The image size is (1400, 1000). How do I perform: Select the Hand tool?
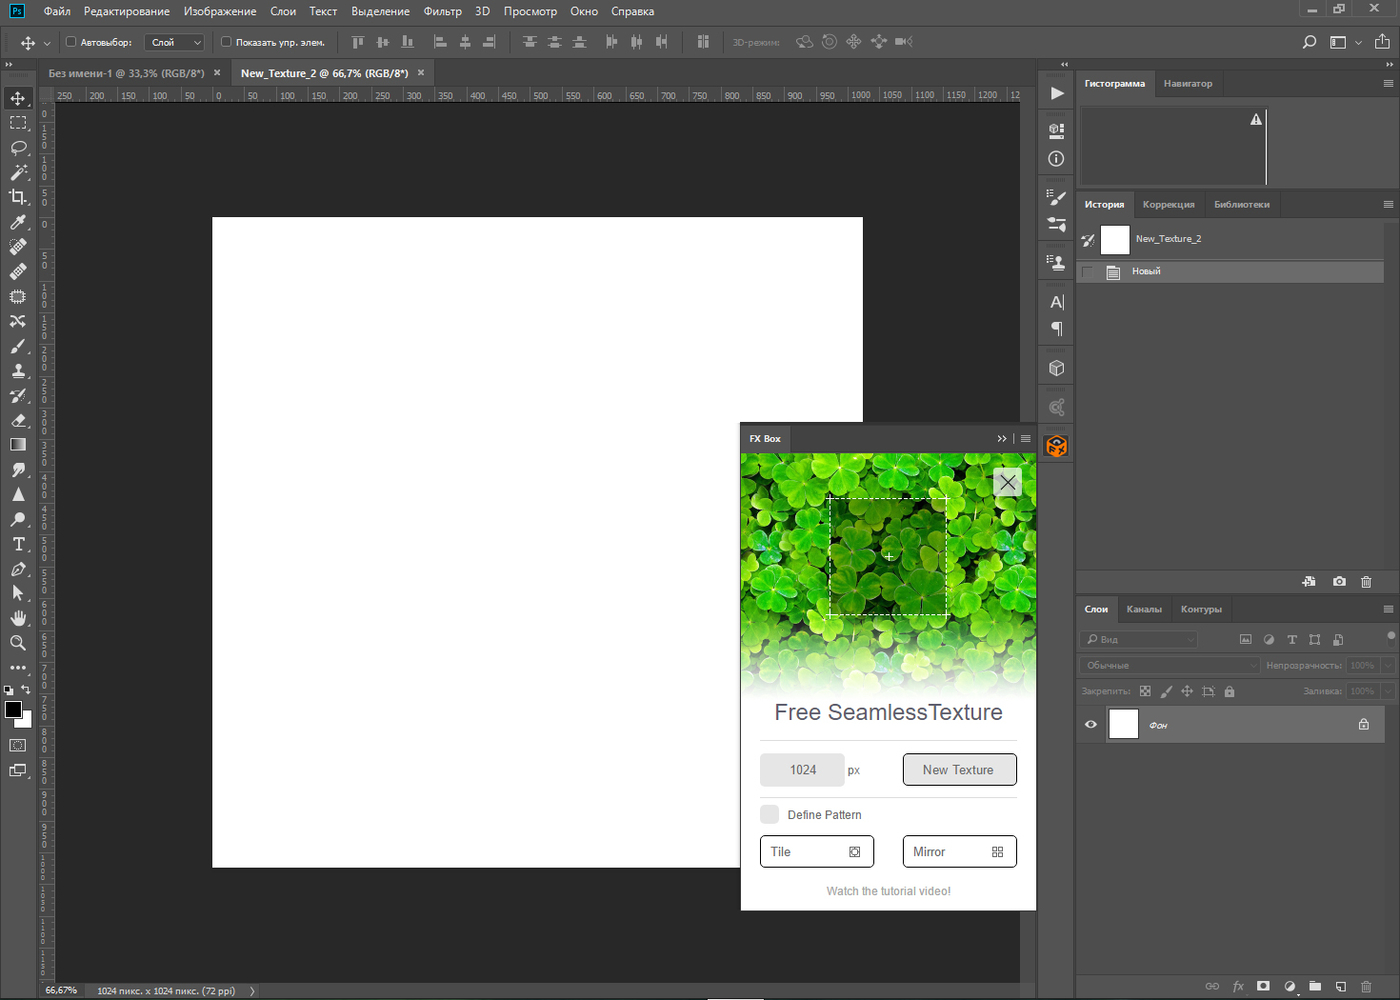tap(18, 618)
